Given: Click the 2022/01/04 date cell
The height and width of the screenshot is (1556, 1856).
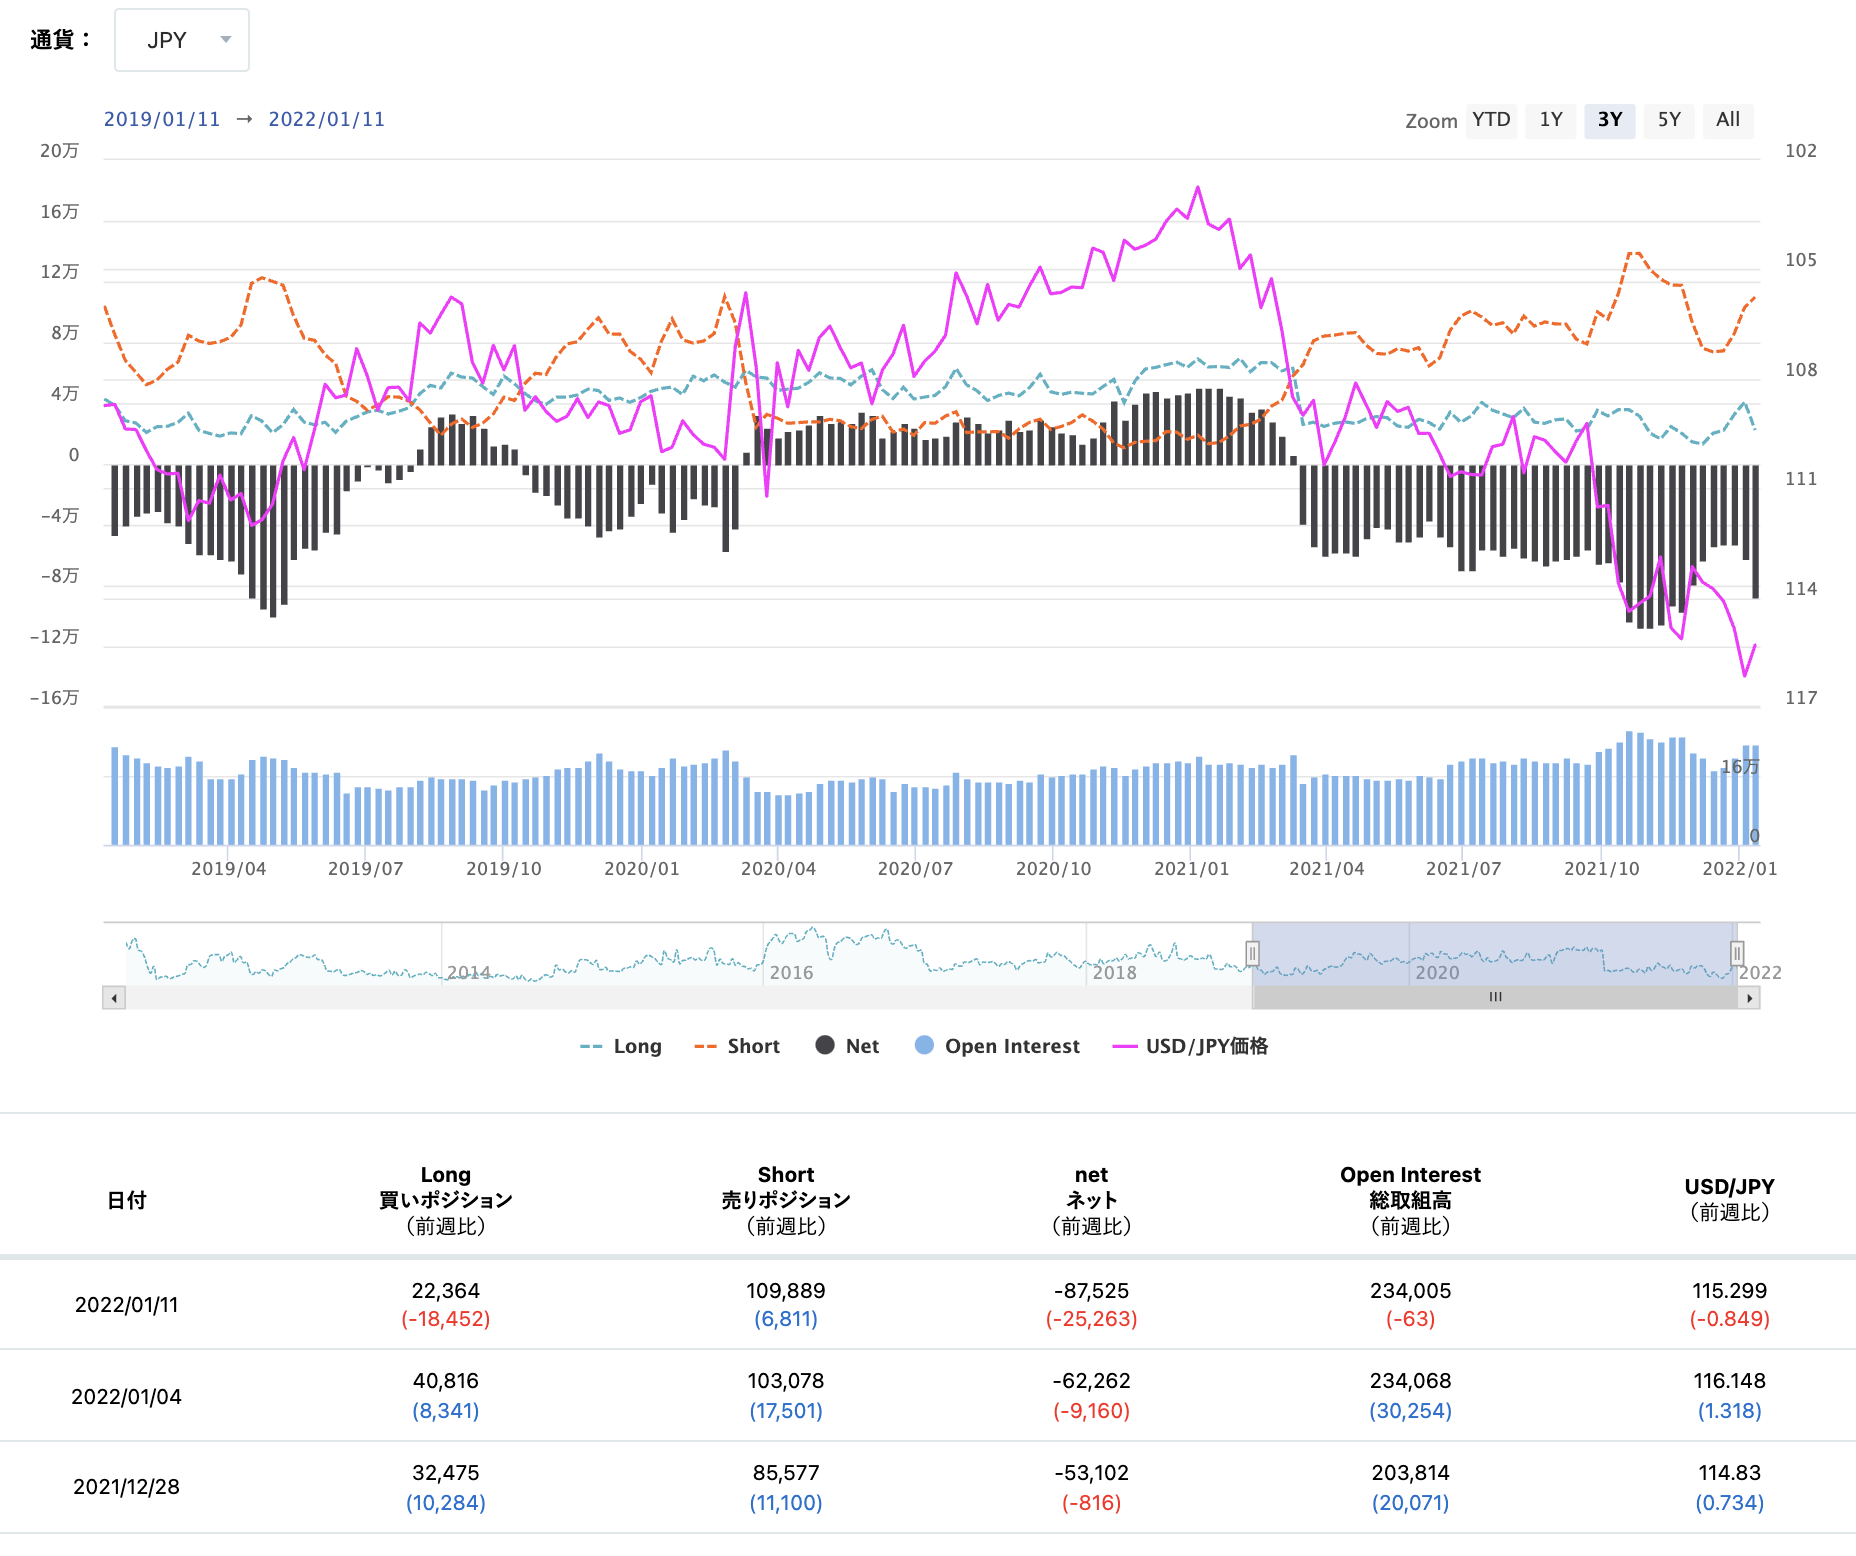Looking at the screenshot, I should 127,1397.
